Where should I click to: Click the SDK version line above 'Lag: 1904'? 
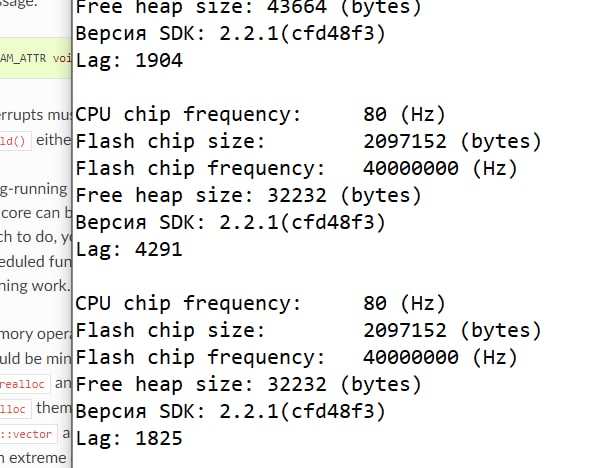pyautogui.click(x=230, y=33)
